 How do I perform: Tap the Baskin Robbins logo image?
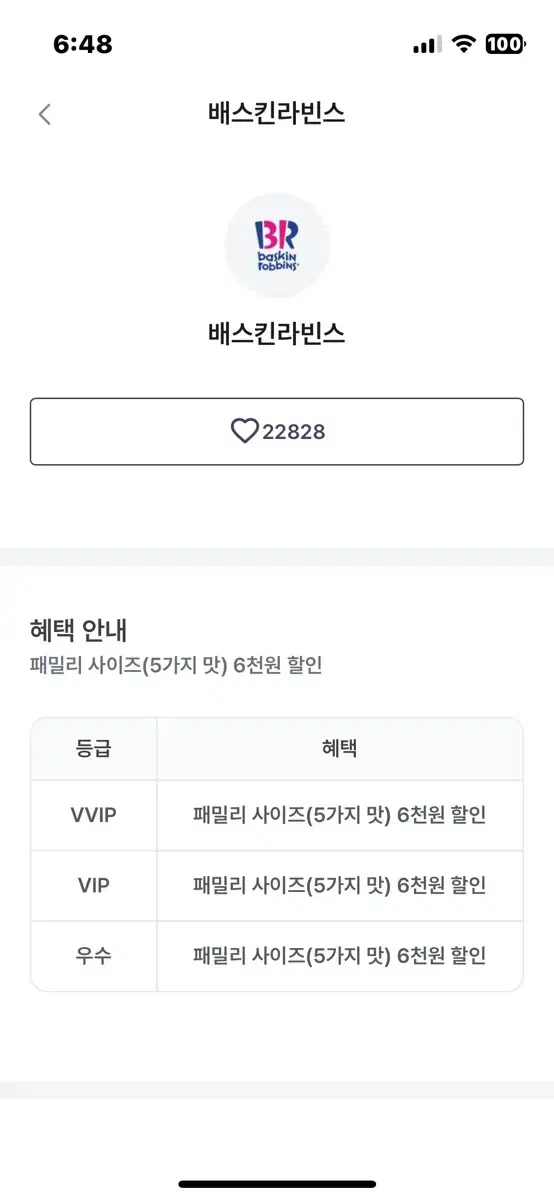pos(277,245)
